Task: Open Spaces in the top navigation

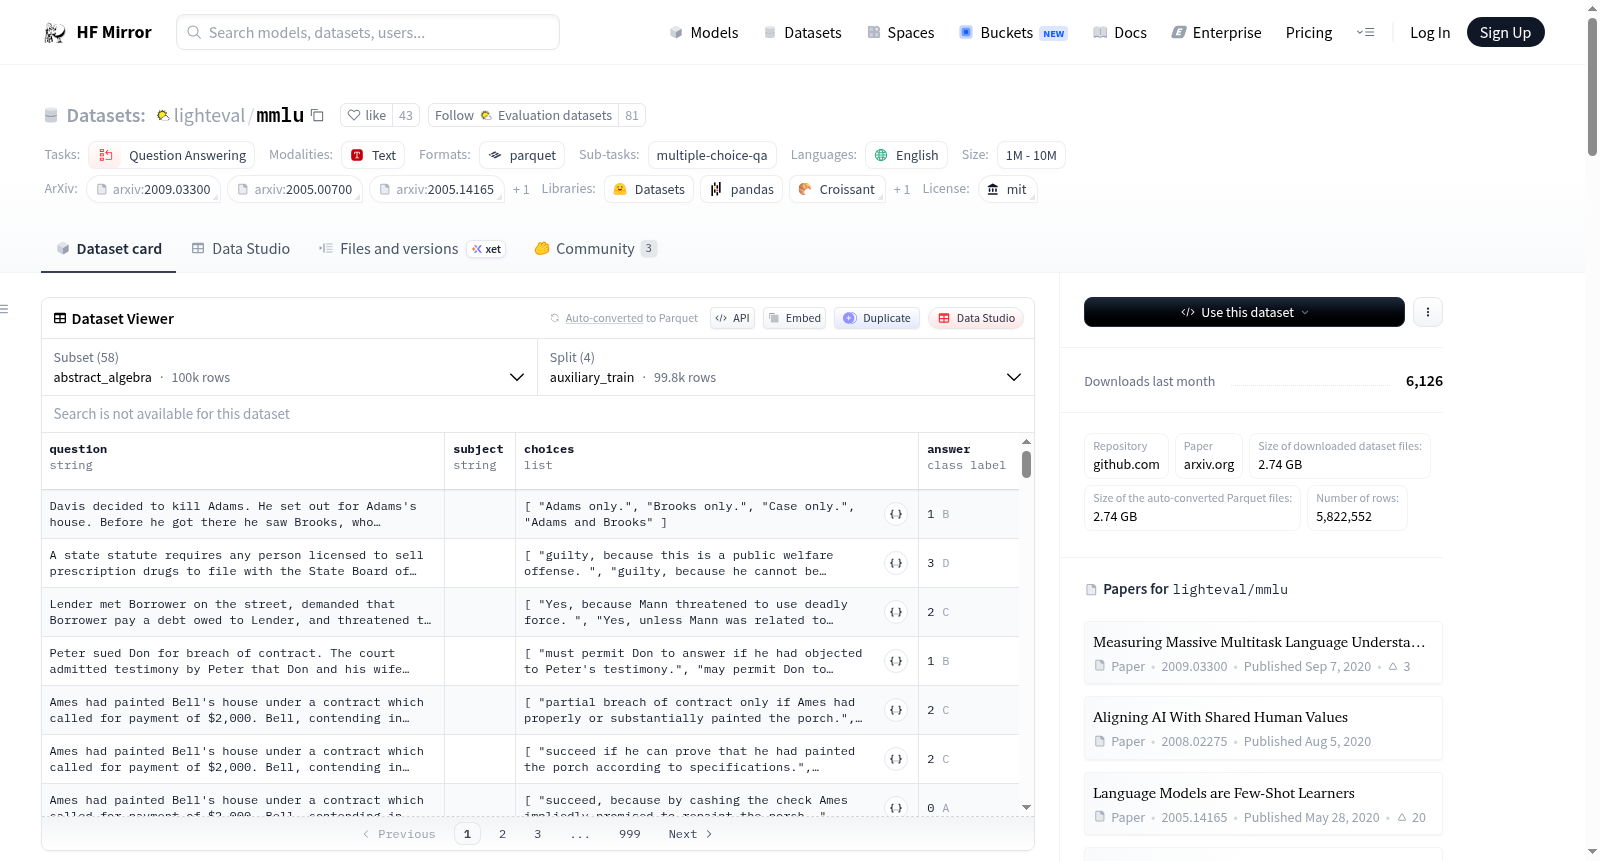Action: click(x=900, y=32)
